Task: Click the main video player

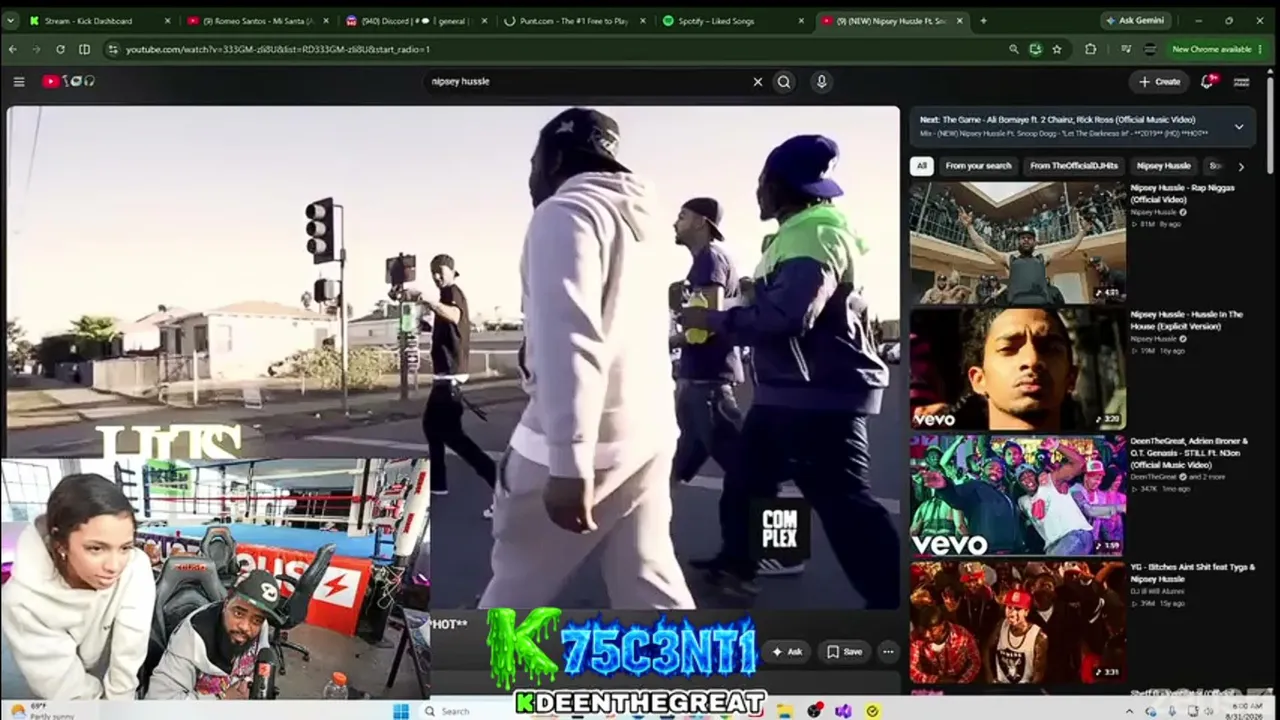Action: pyautogui.click(x=453, y=357)
